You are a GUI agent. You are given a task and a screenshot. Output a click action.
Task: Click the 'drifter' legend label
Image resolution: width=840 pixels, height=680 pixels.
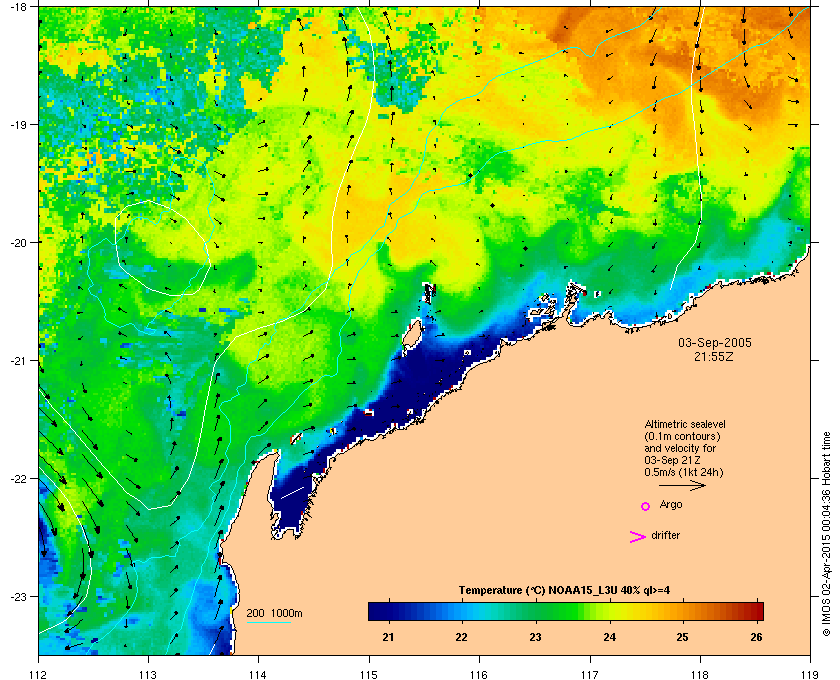coord(665,535)
